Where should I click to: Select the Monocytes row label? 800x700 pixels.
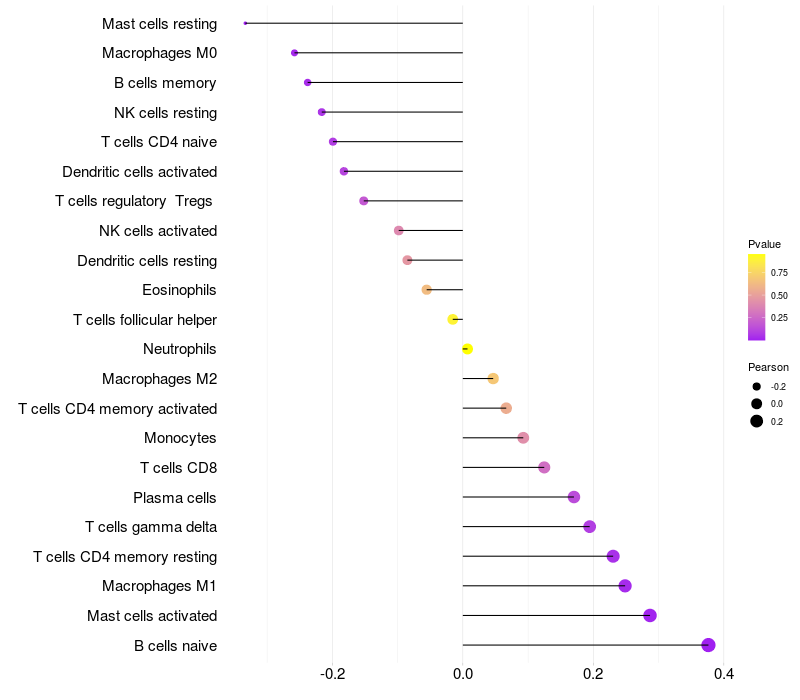[180, 438]
